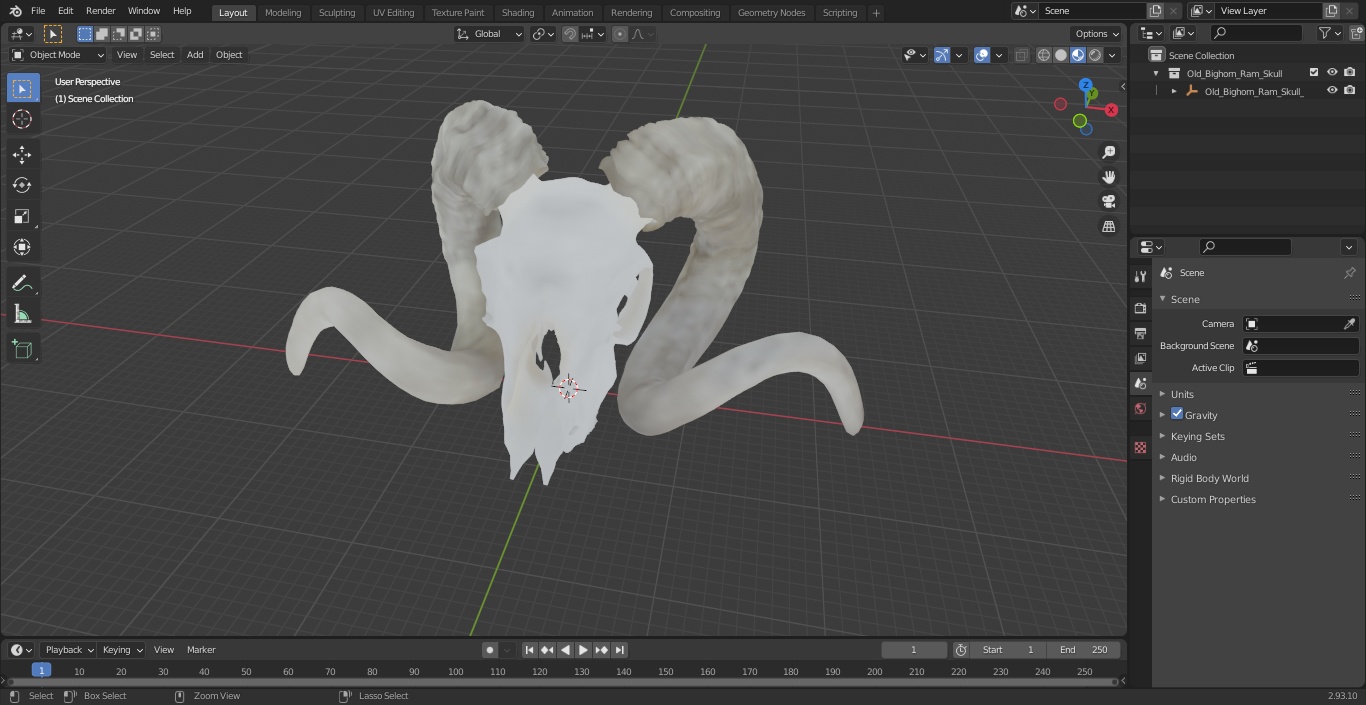Open the Output properties tab

coord(1140,333)
